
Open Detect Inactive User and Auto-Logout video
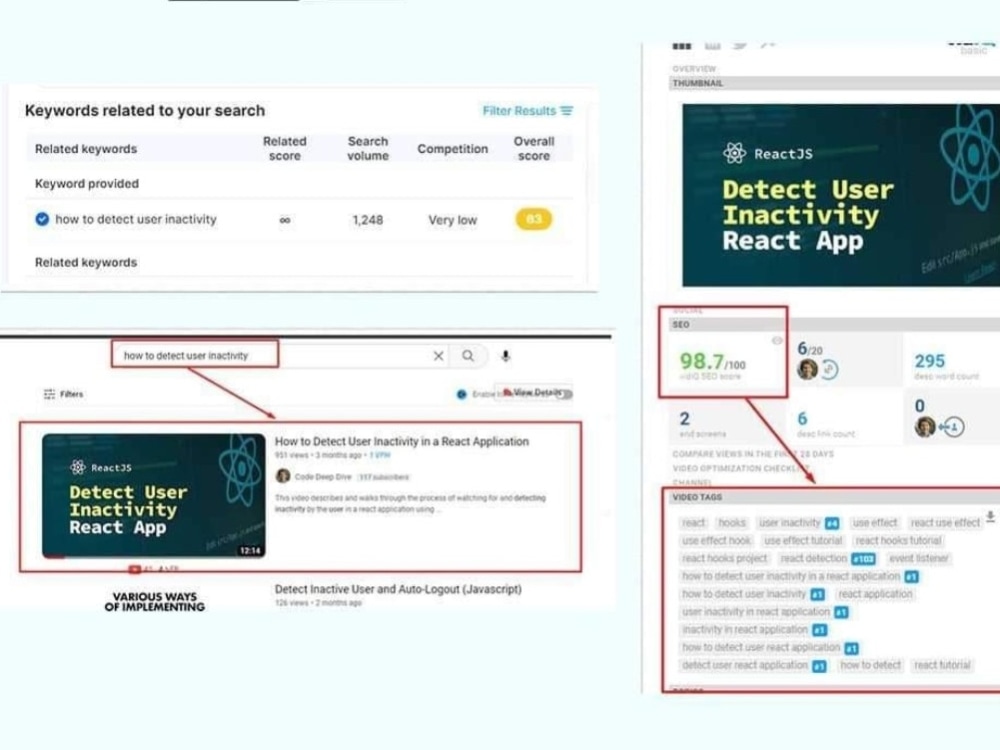click(x=398, y=589)
